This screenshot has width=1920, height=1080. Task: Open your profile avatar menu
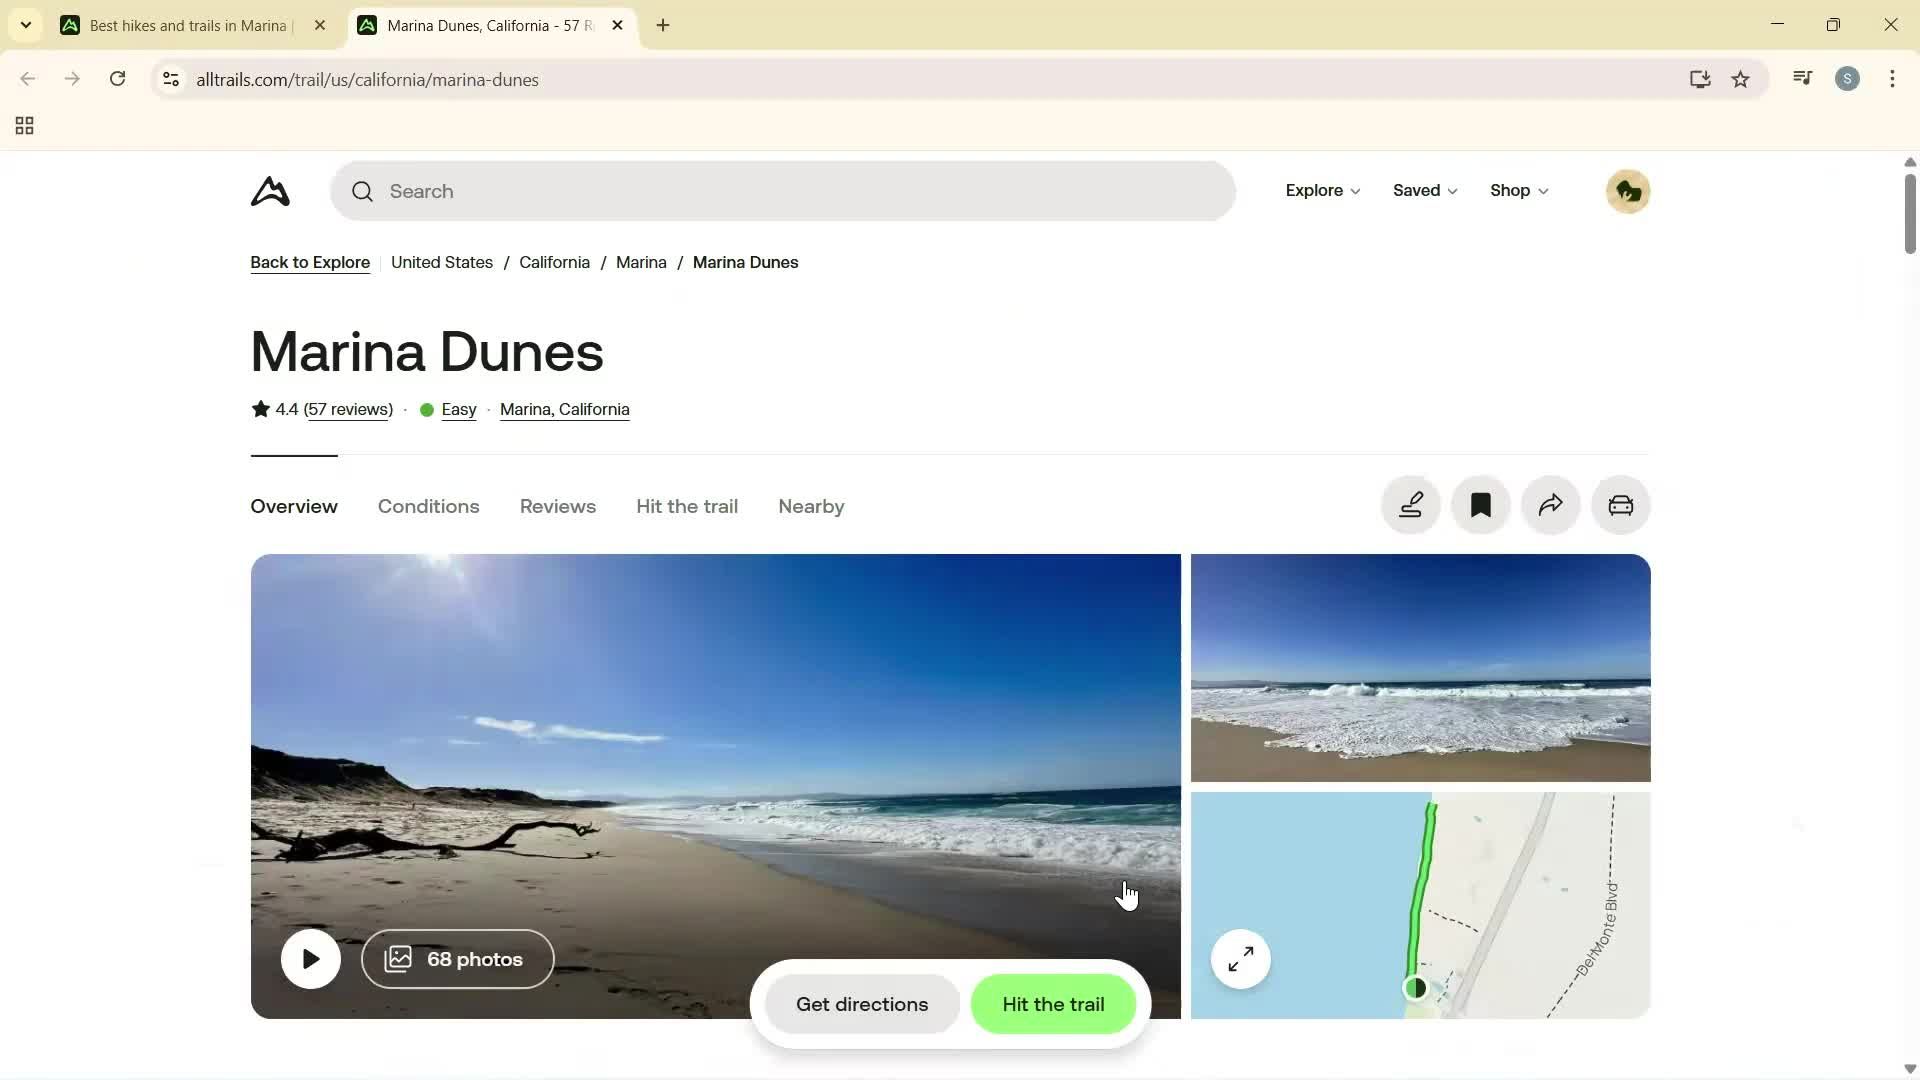point(1628,191)
